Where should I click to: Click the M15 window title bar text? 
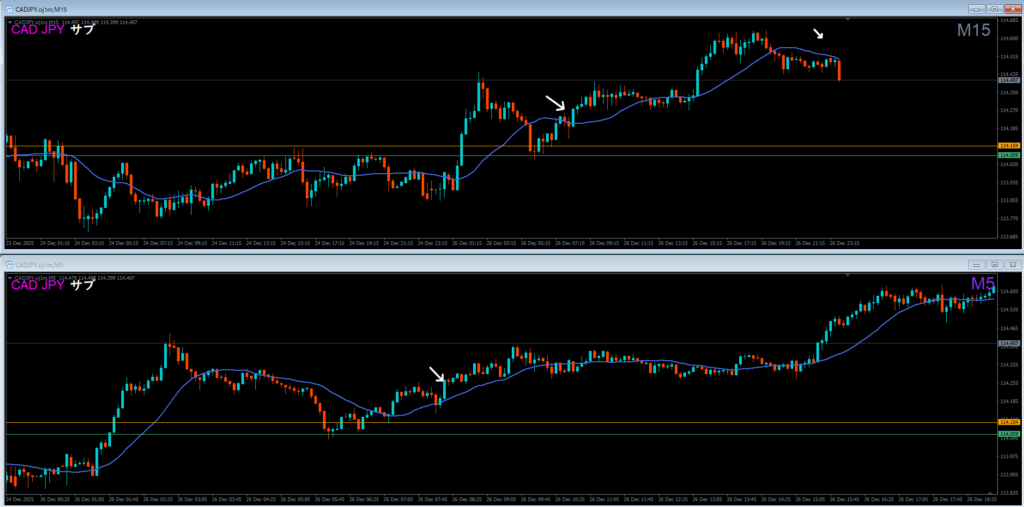coord(40,9)
